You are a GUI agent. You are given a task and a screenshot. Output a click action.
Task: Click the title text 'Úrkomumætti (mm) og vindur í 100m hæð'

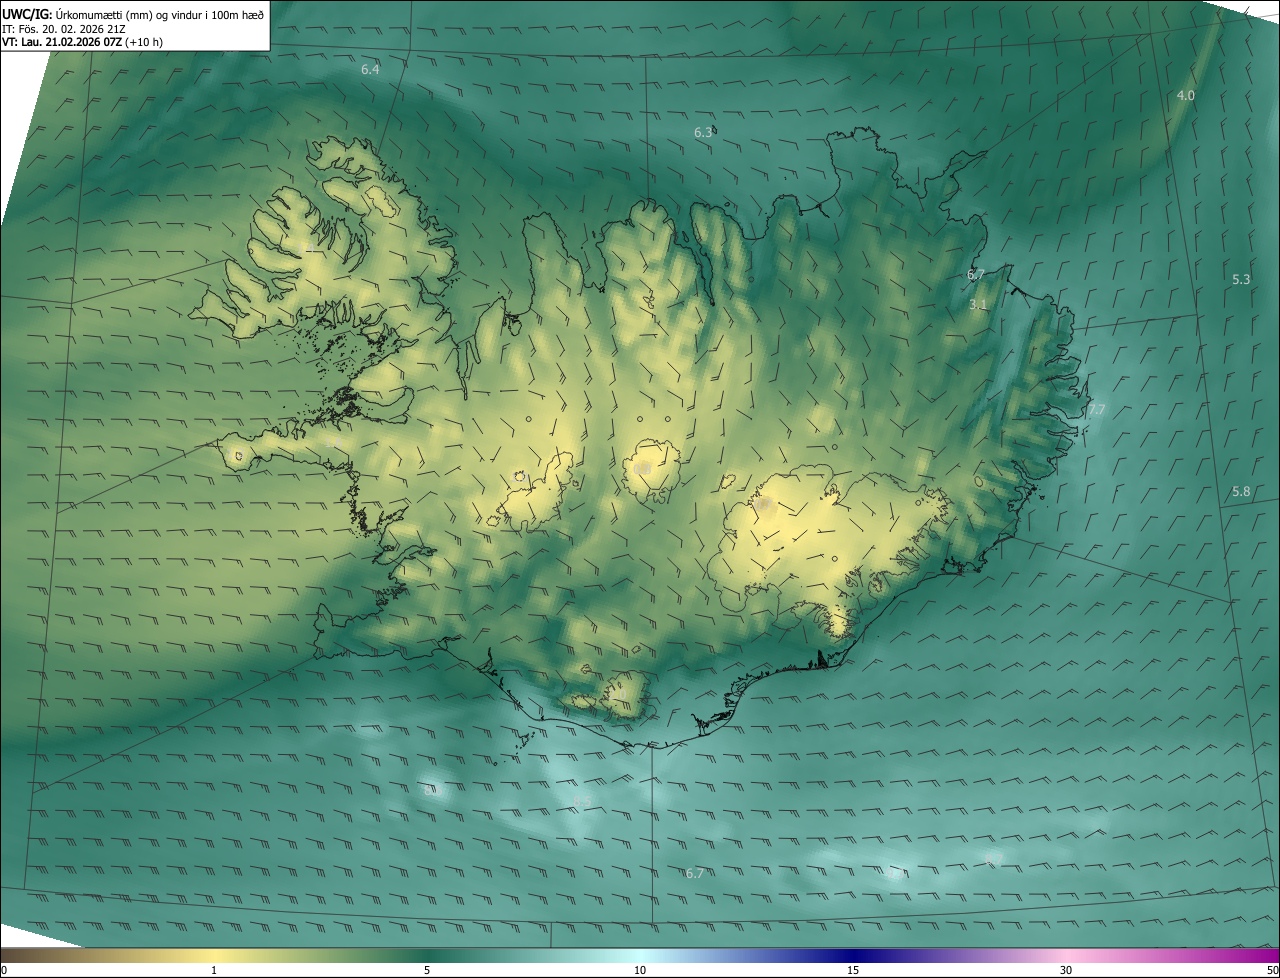(160, 14)
